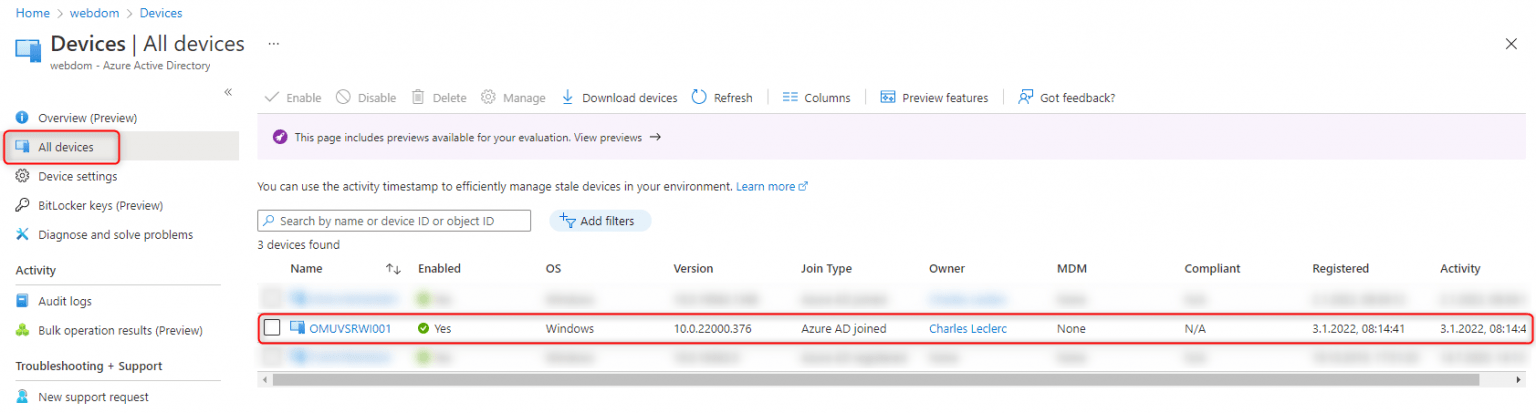1536x413 pixels.
Task: Click the New support request person icon
Action: pyautogui.click(x=23, y=397)
